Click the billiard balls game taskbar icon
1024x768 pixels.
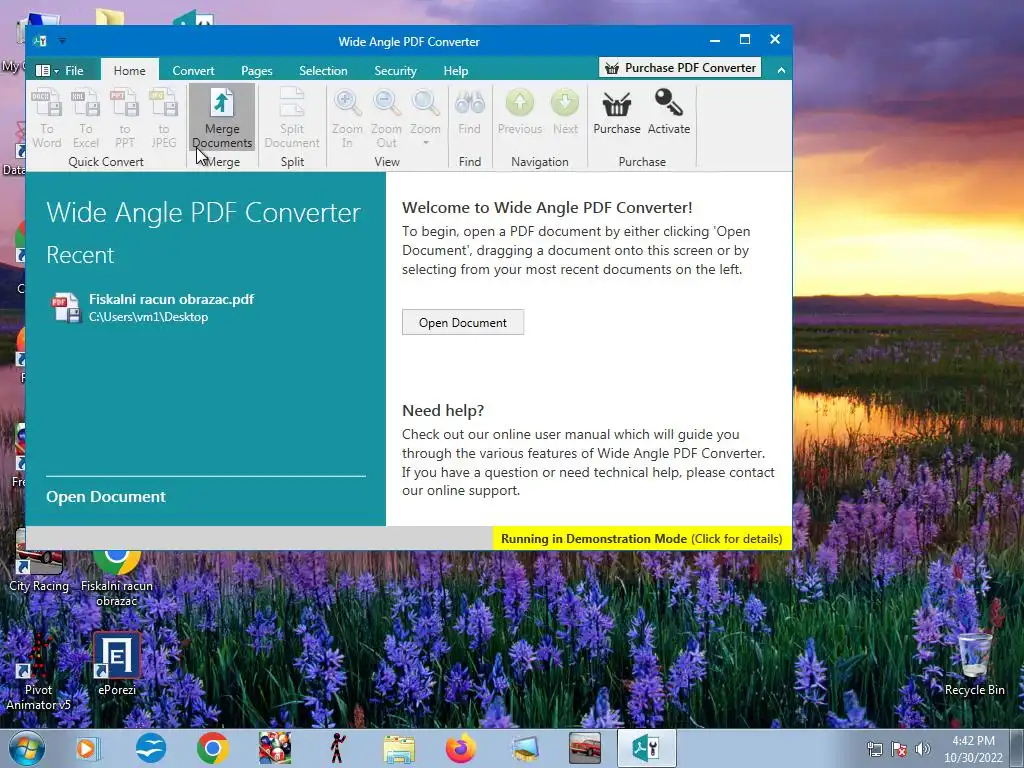pos(275,748)
